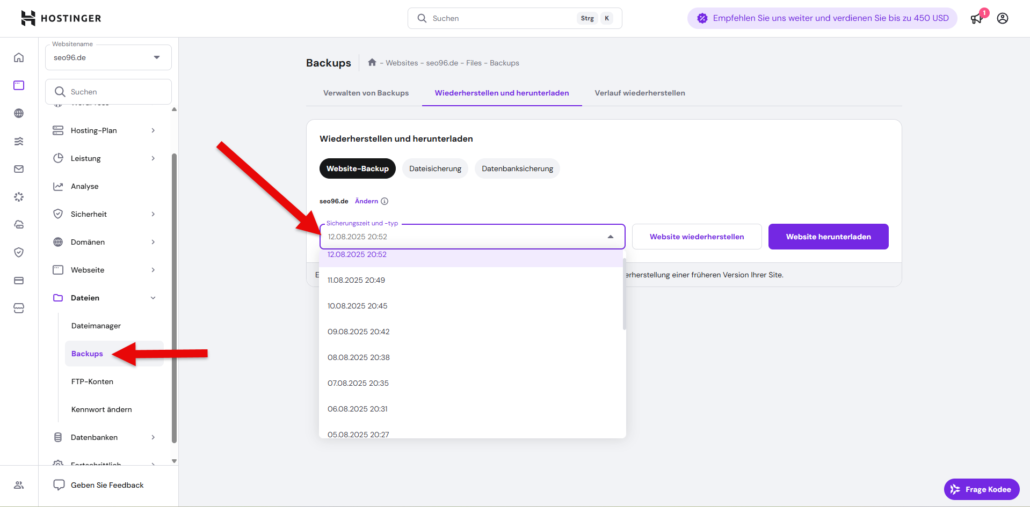Click Geben Sie Feedback text
The image size is (1030, 507).
107,485
